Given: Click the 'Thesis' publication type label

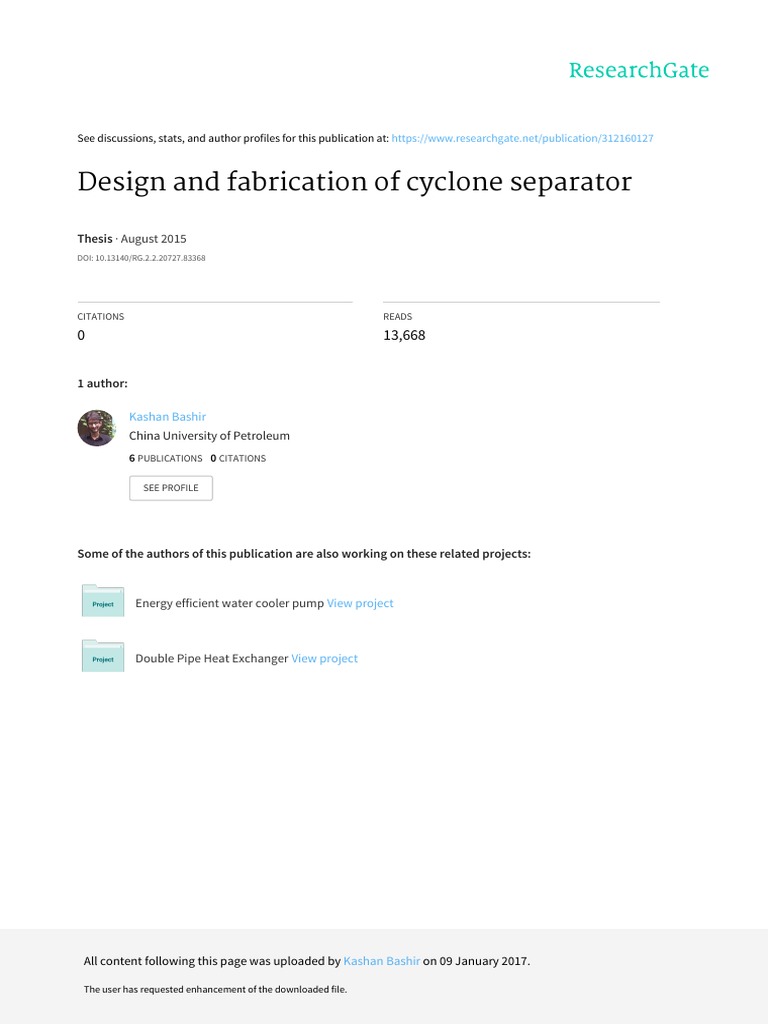Looking at the screenshot, I should tap(95, 239).
